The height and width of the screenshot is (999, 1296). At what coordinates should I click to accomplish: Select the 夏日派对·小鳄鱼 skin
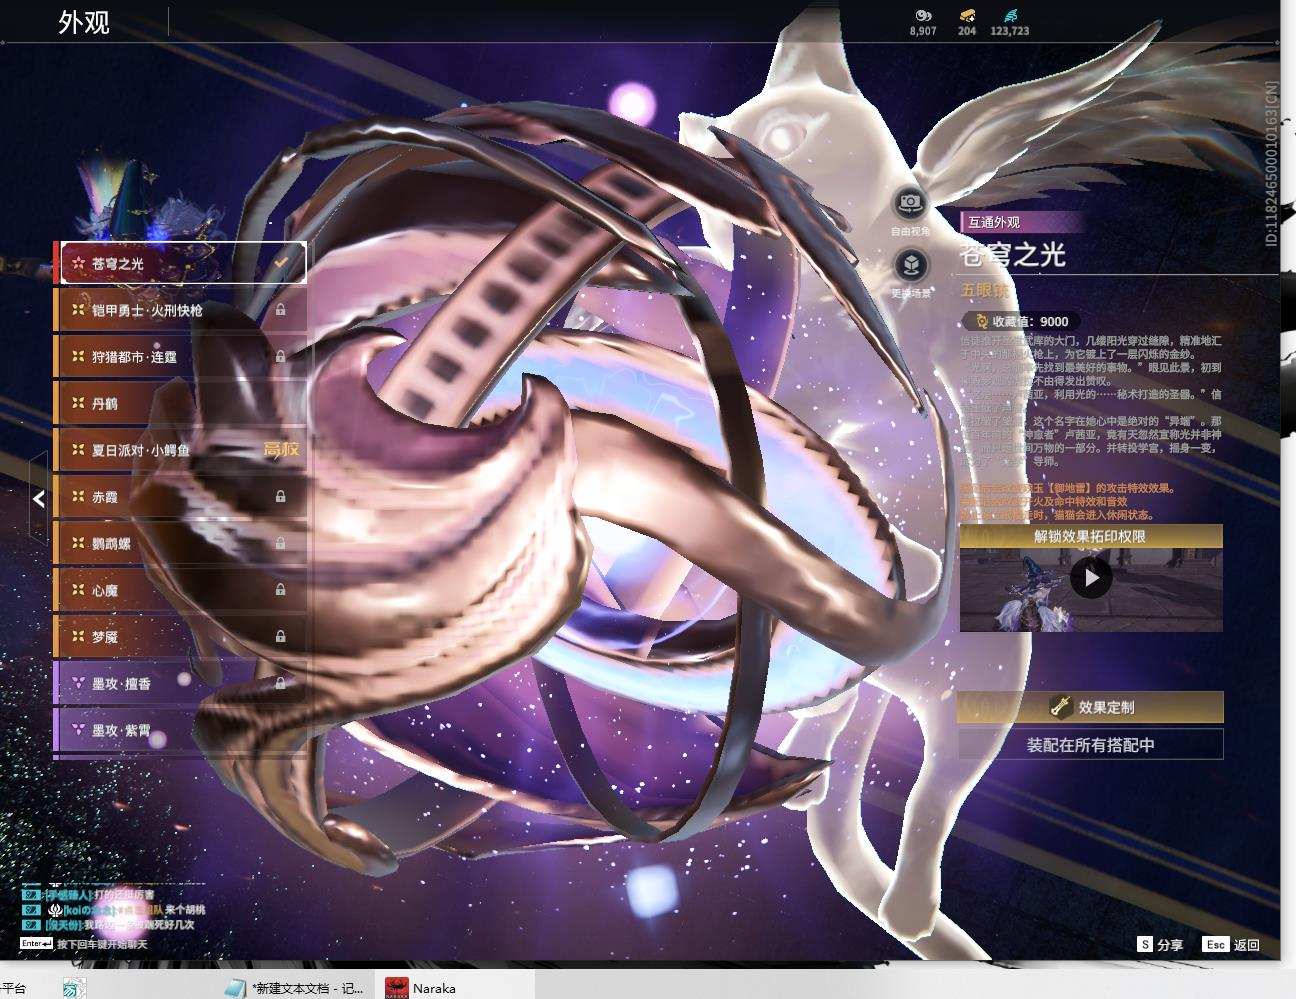(x=181, y=450)
